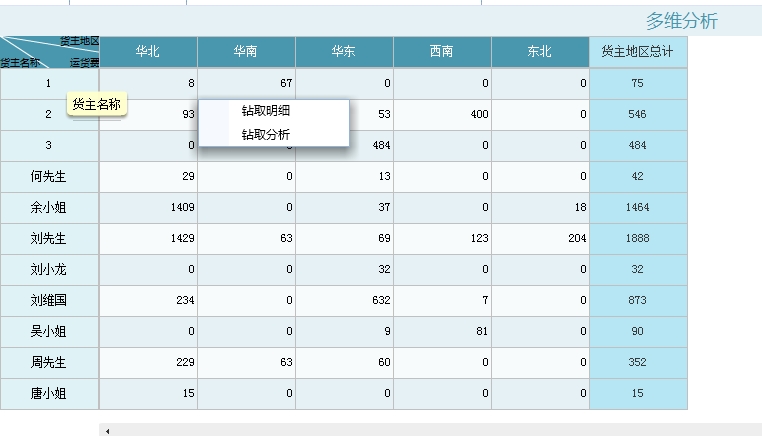Click the 1888 total for 刘先生
762x436 pixels.
tap(638, 239)
